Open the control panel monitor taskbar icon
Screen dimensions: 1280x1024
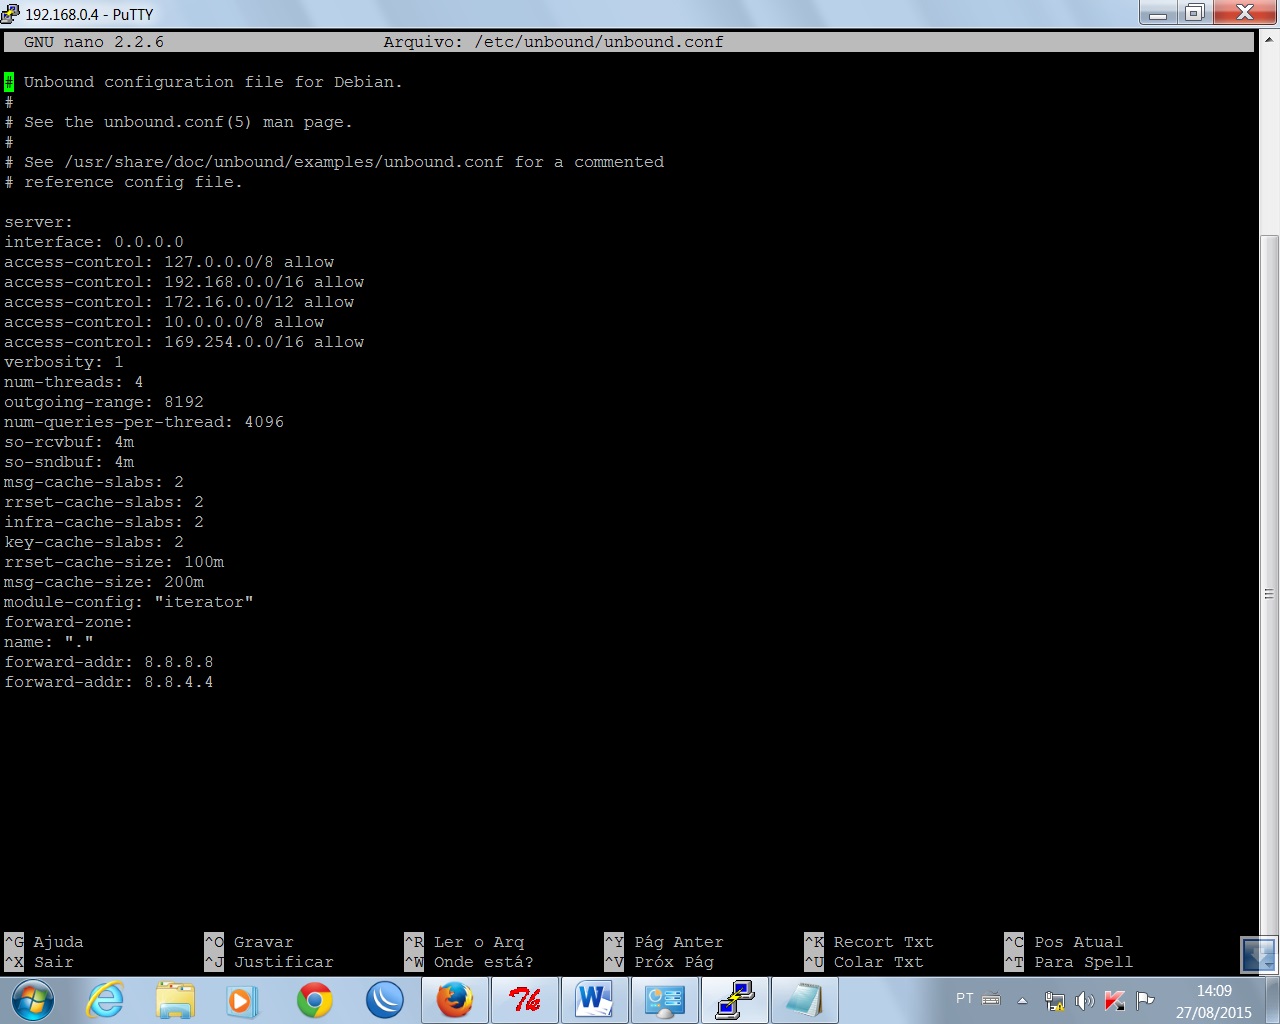[665, 1000]
